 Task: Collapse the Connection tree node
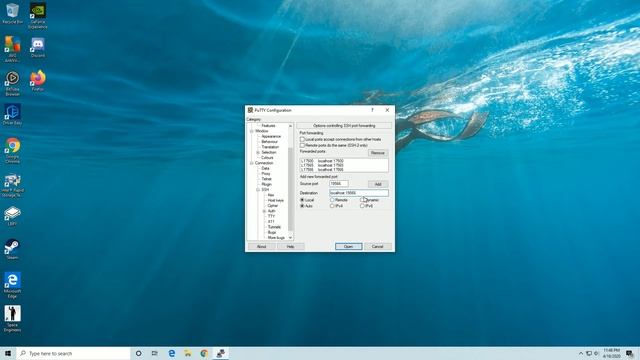pos(252,163)
